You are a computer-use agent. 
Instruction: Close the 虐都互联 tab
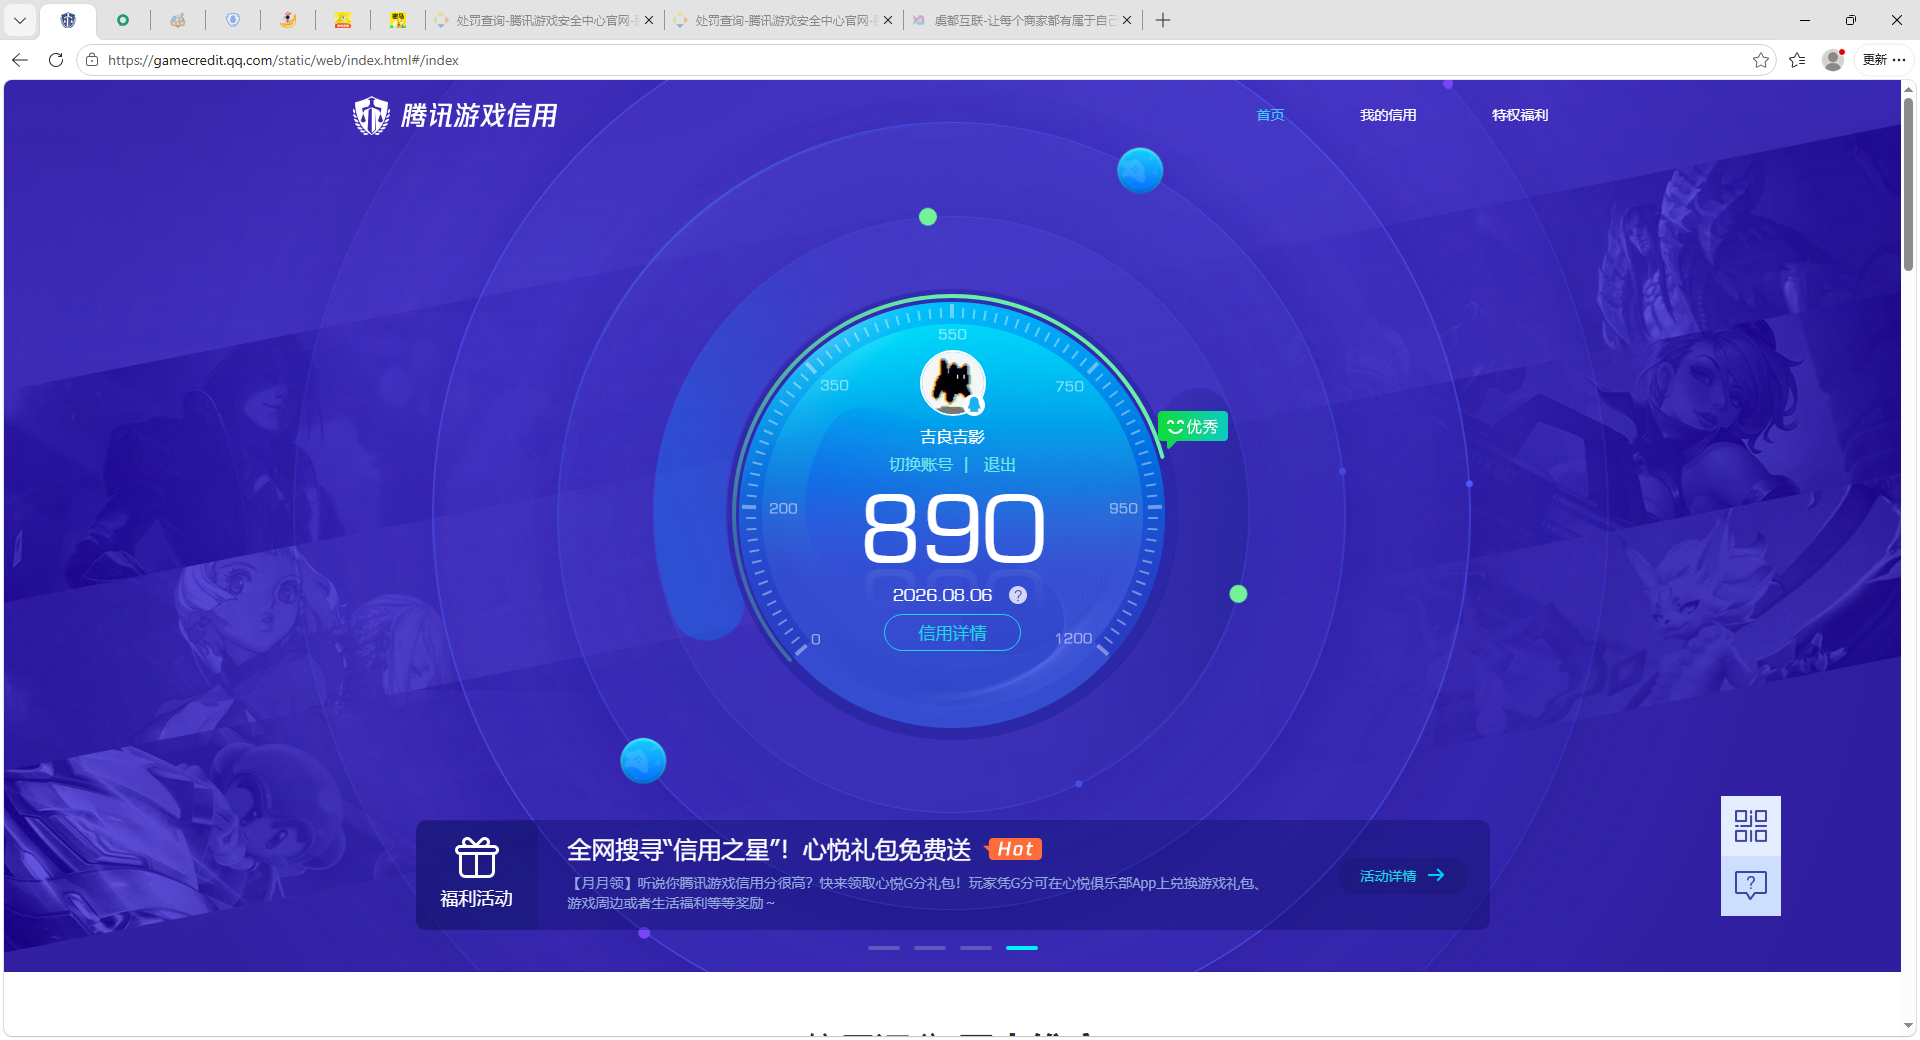pos(1127,20)
